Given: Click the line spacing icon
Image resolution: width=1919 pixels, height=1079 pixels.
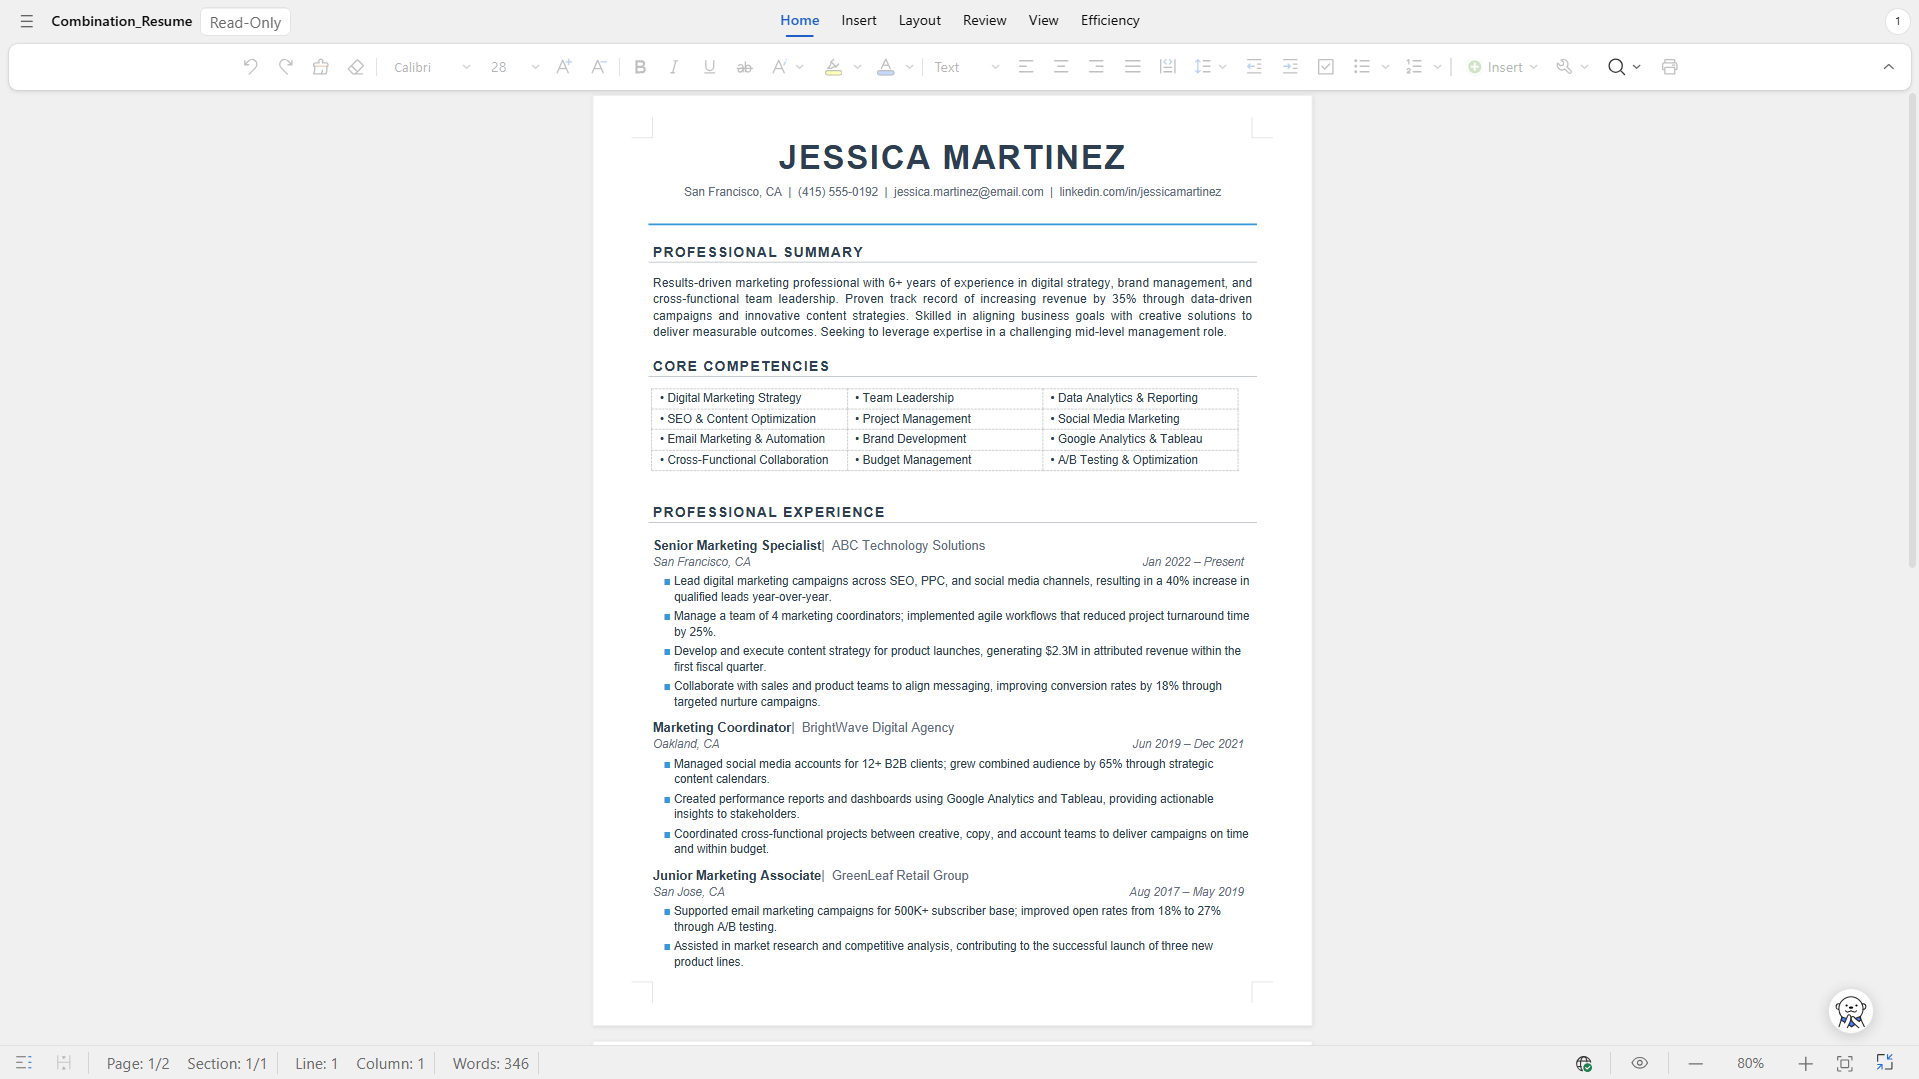Looking at the screenshot, I should [1202, 67].
